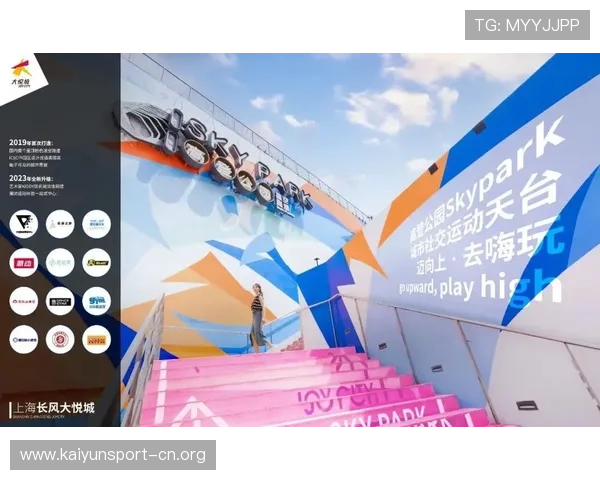Click the dark blue text brand logo circle

pos(24,340)
